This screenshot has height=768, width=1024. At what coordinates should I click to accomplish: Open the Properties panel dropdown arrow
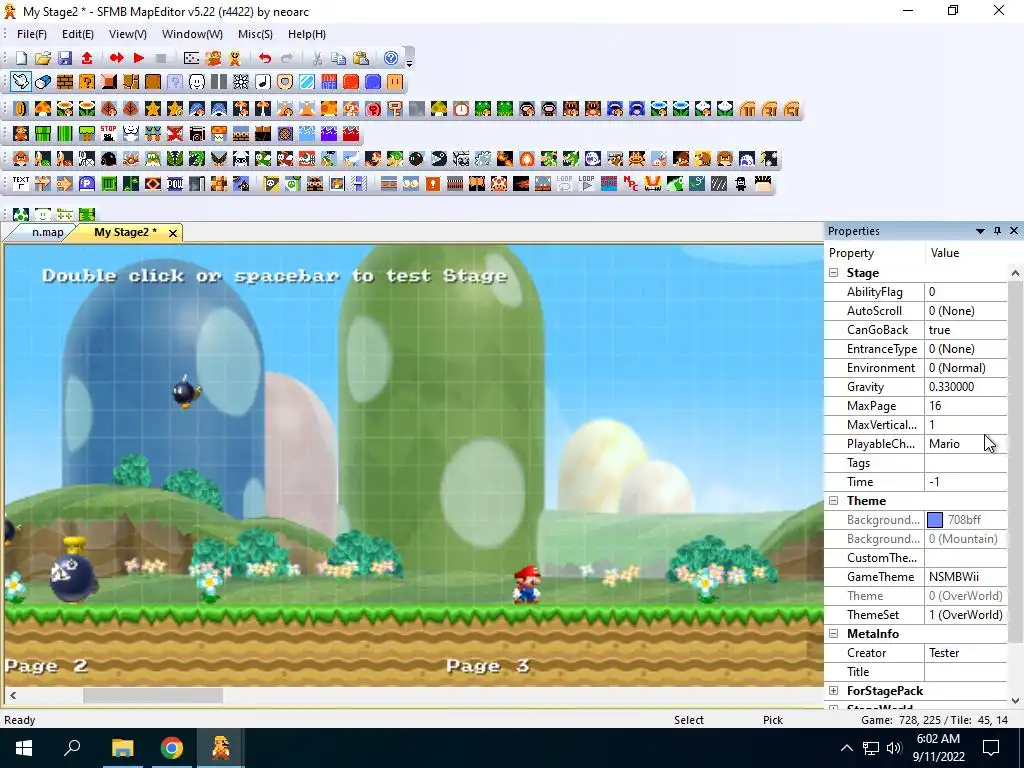tap(980, 231)
